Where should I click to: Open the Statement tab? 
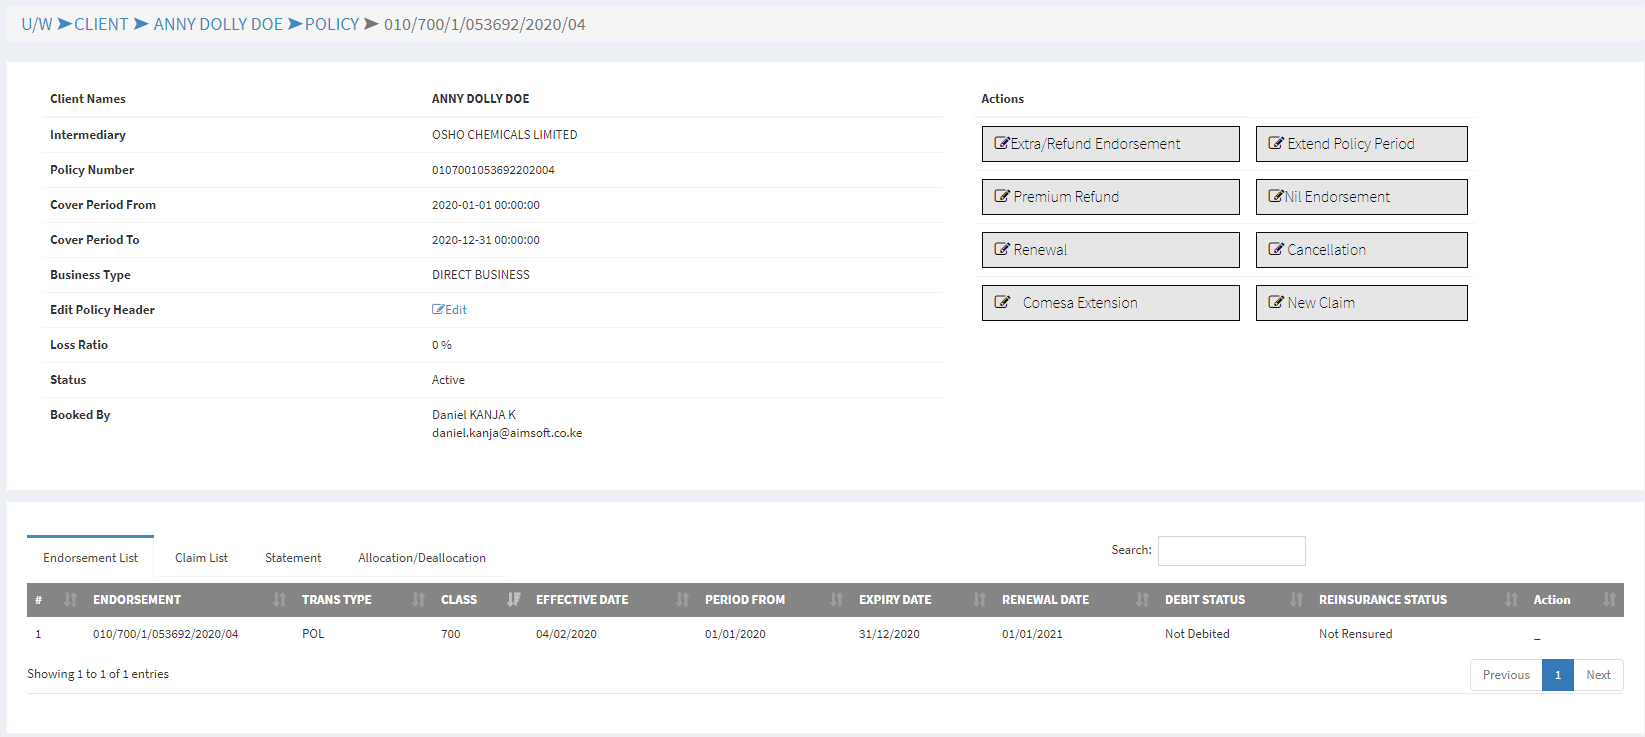point(293,558)
